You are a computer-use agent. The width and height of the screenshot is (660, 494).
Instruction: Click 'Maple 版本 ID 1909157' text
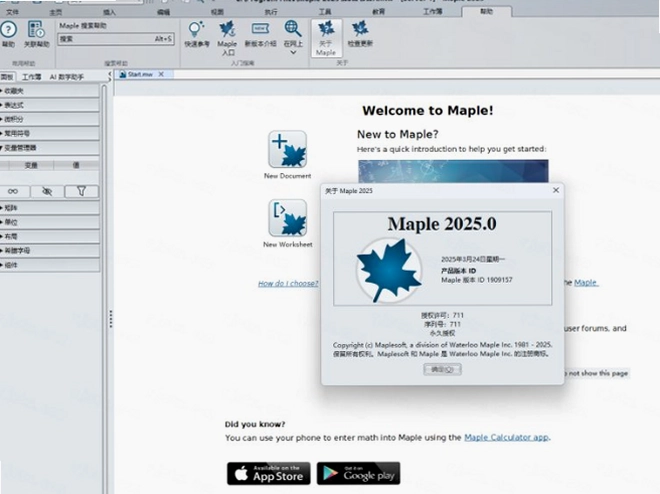476,280
